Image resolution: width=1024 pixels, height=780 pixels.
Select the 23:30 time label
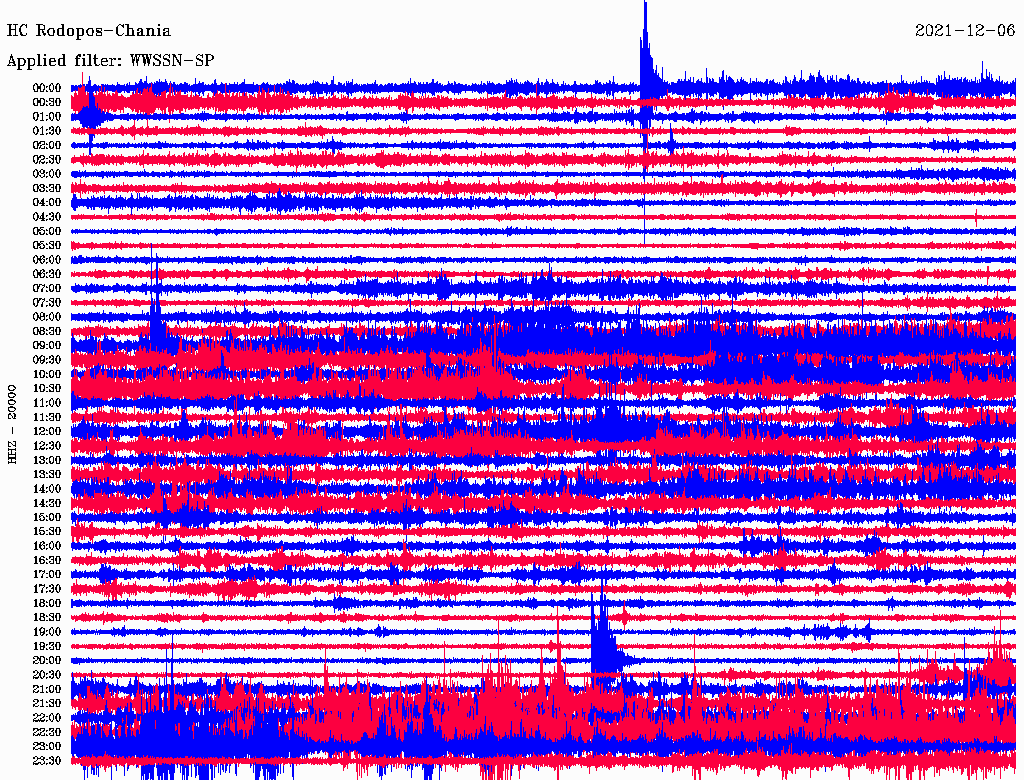click(x=47, y=760)
